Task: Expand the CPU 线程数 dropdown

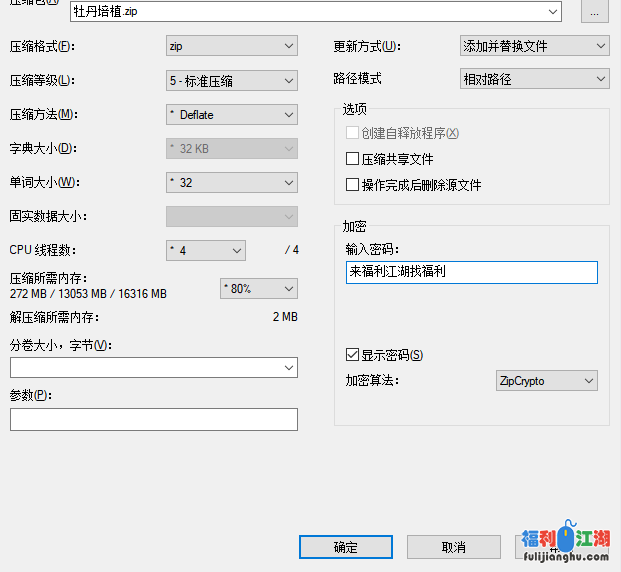Action: pyautogui.click(x=205, y=251)
